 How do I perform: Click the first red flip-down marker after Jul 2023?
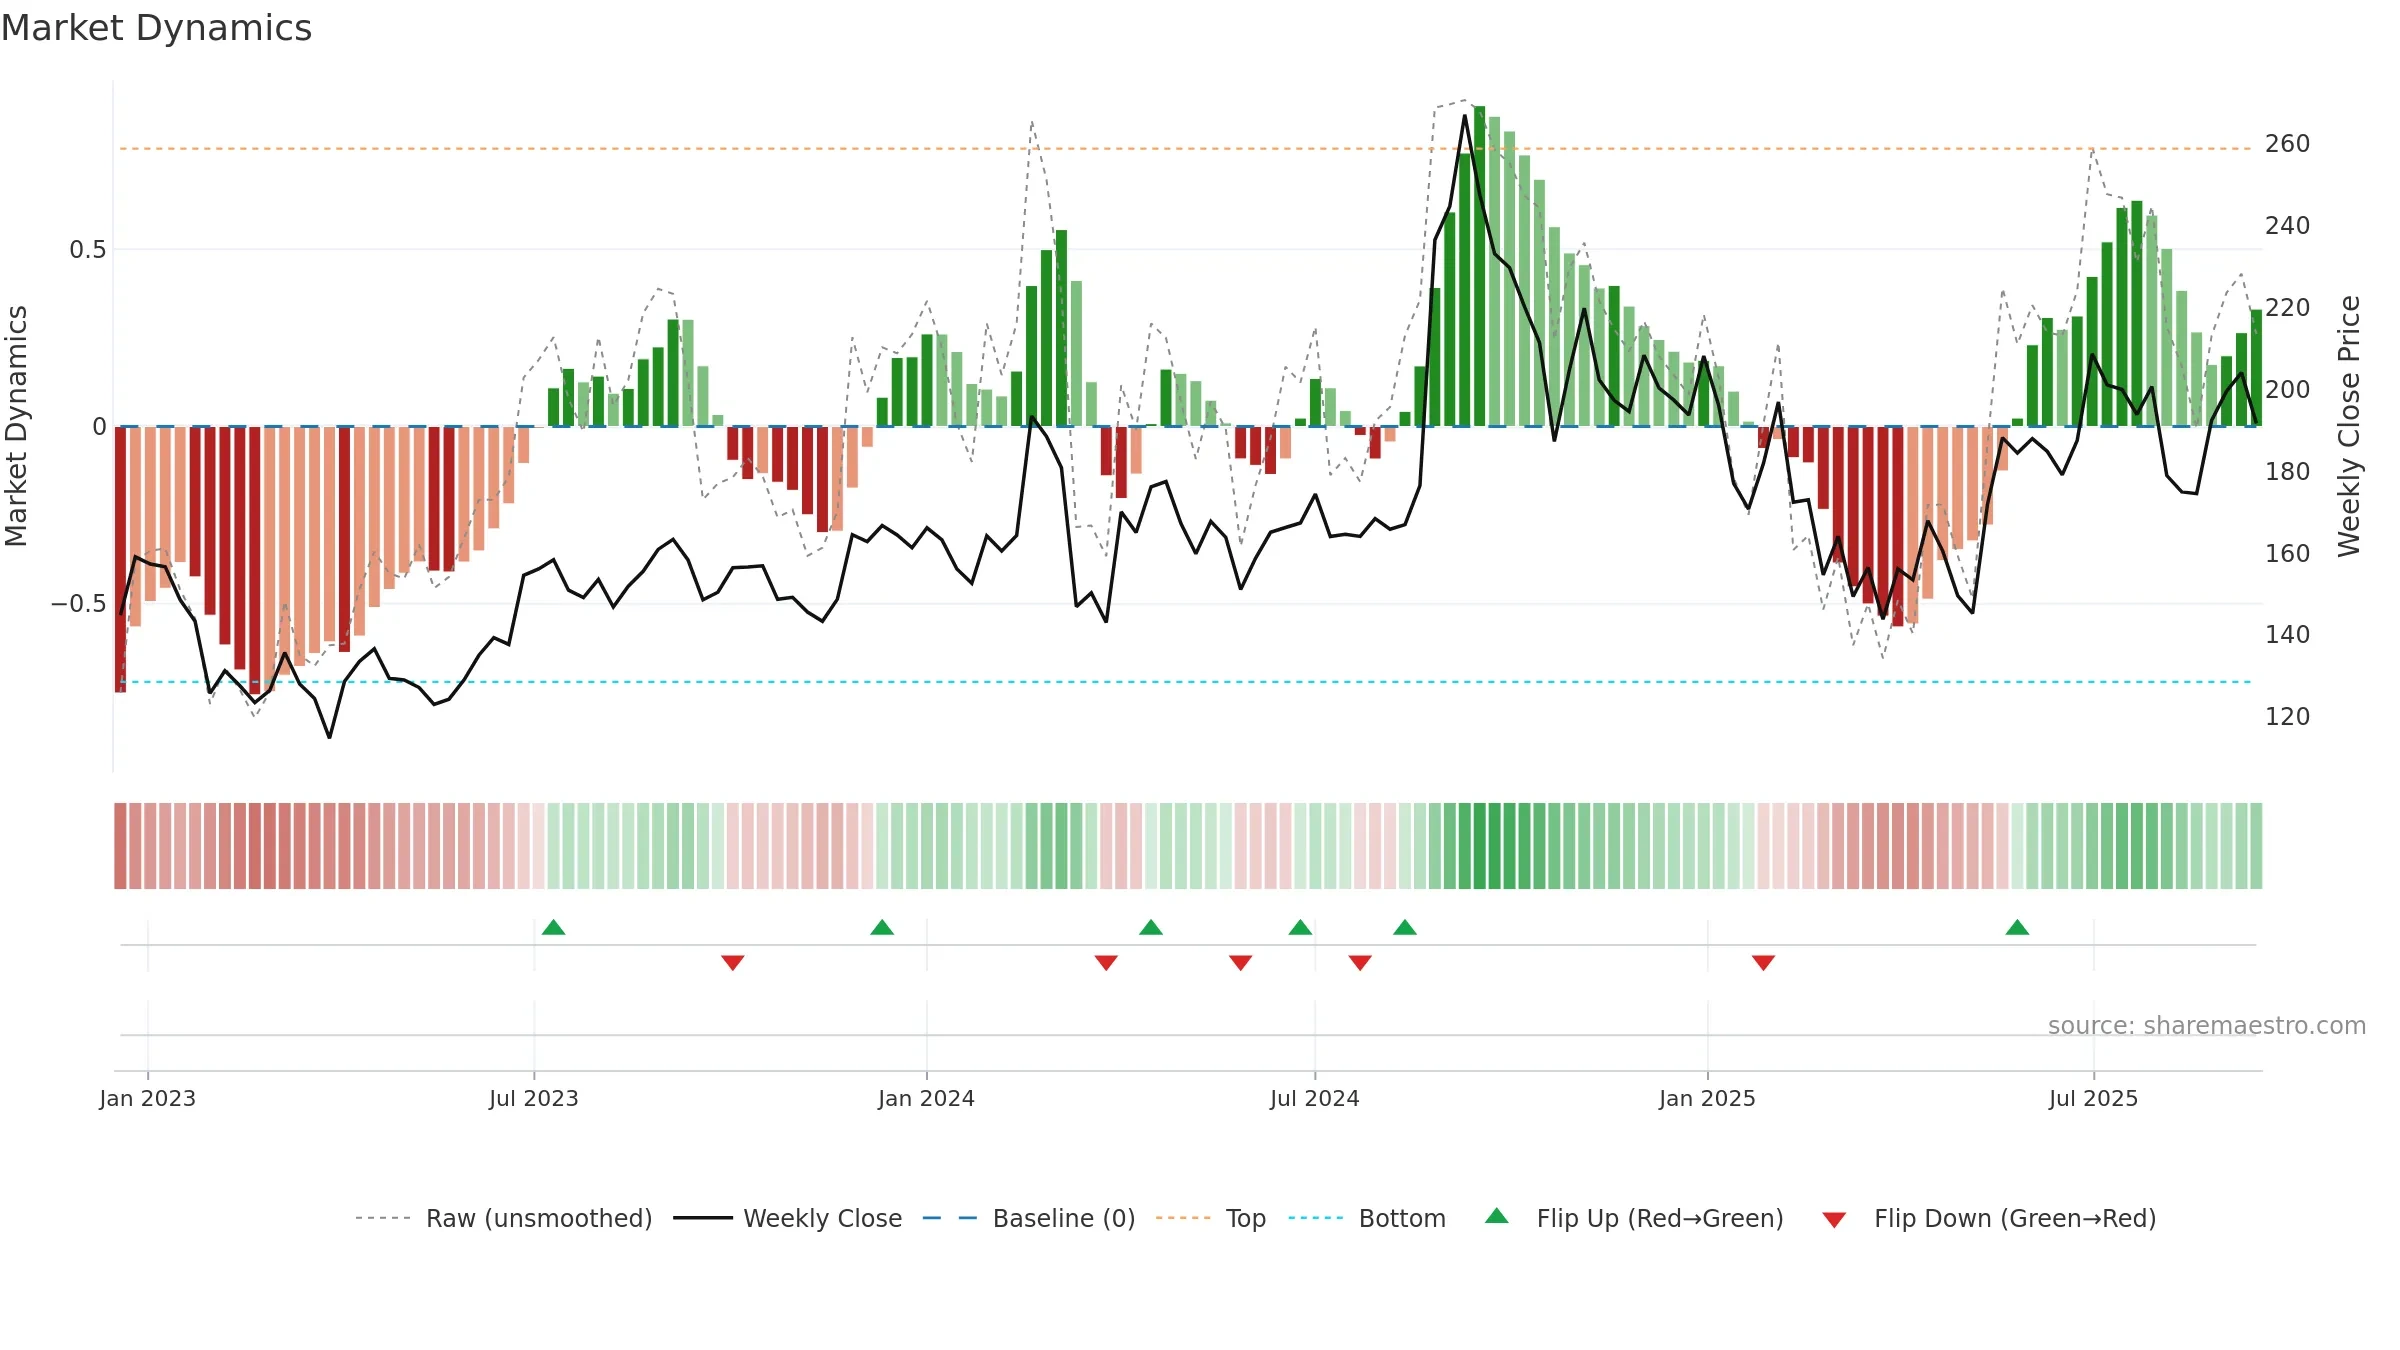(x=733, y=962)
